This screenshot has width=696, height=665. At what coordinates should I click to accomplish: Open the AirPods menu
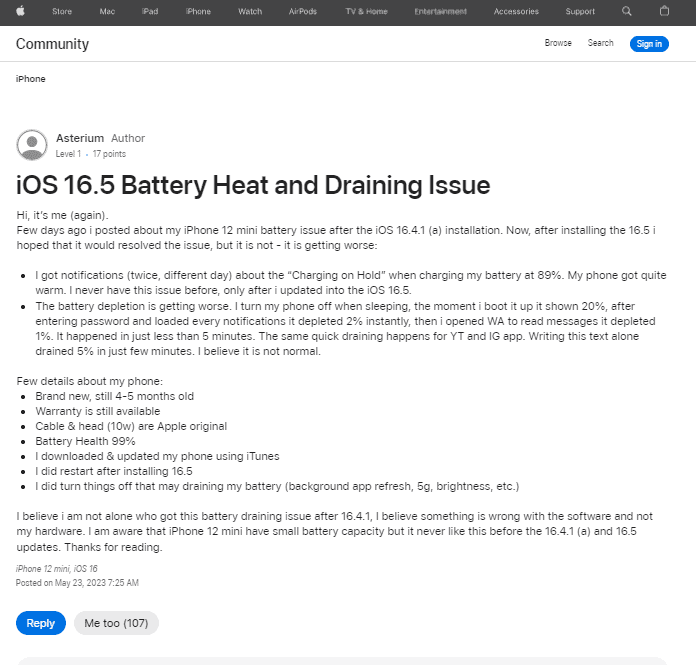click(x=303, y=12)
